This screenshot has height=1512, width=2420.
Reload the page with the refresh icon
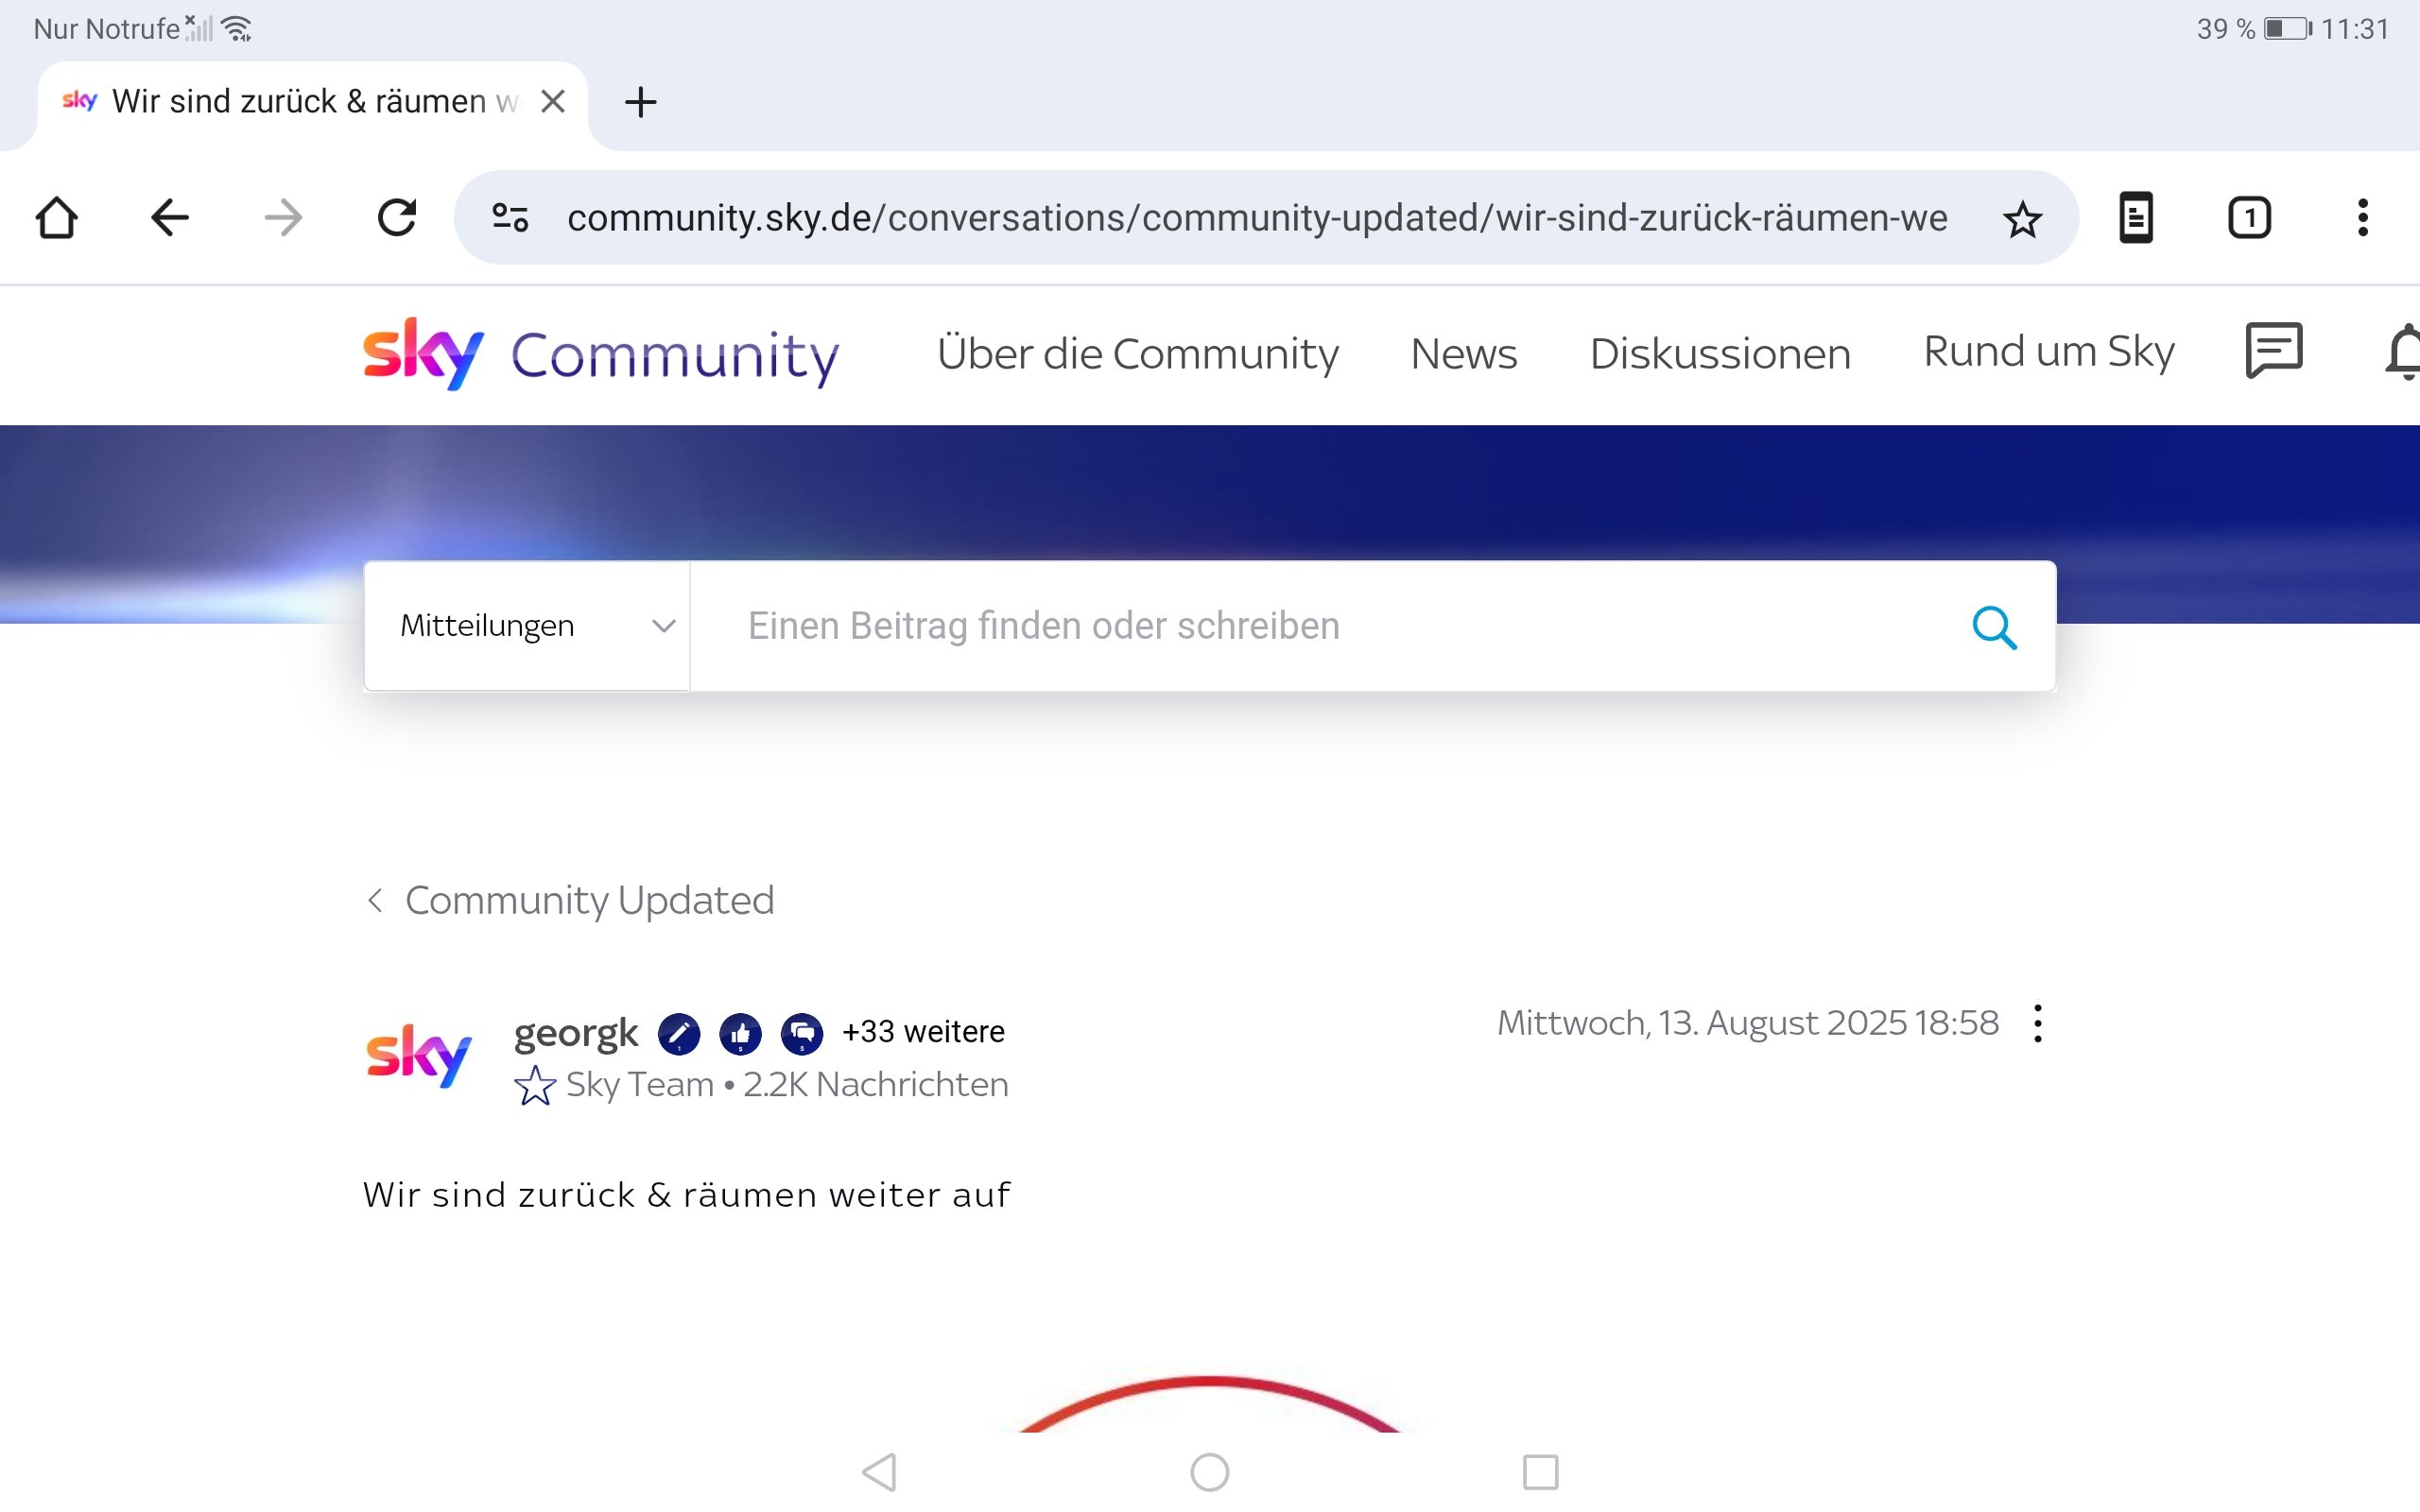coord(397,217)
